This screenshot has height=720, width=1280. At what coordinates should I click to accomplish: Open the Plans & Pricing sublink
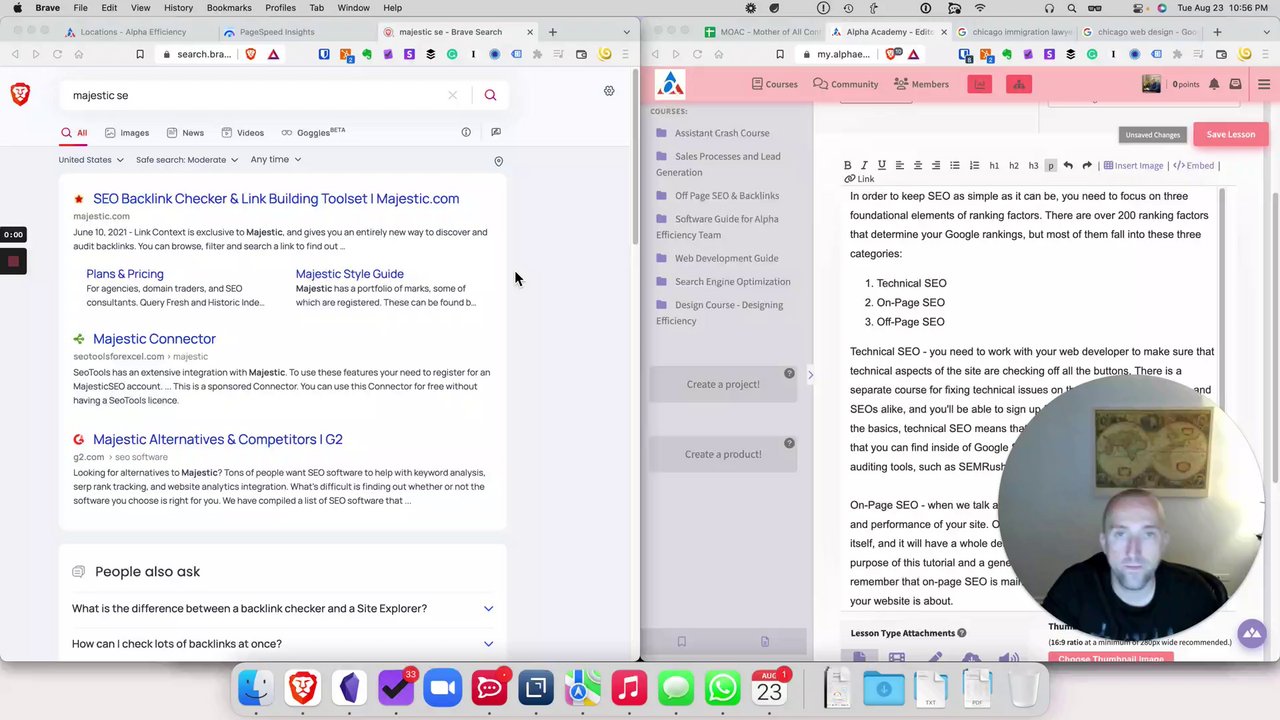pos(125,274)
